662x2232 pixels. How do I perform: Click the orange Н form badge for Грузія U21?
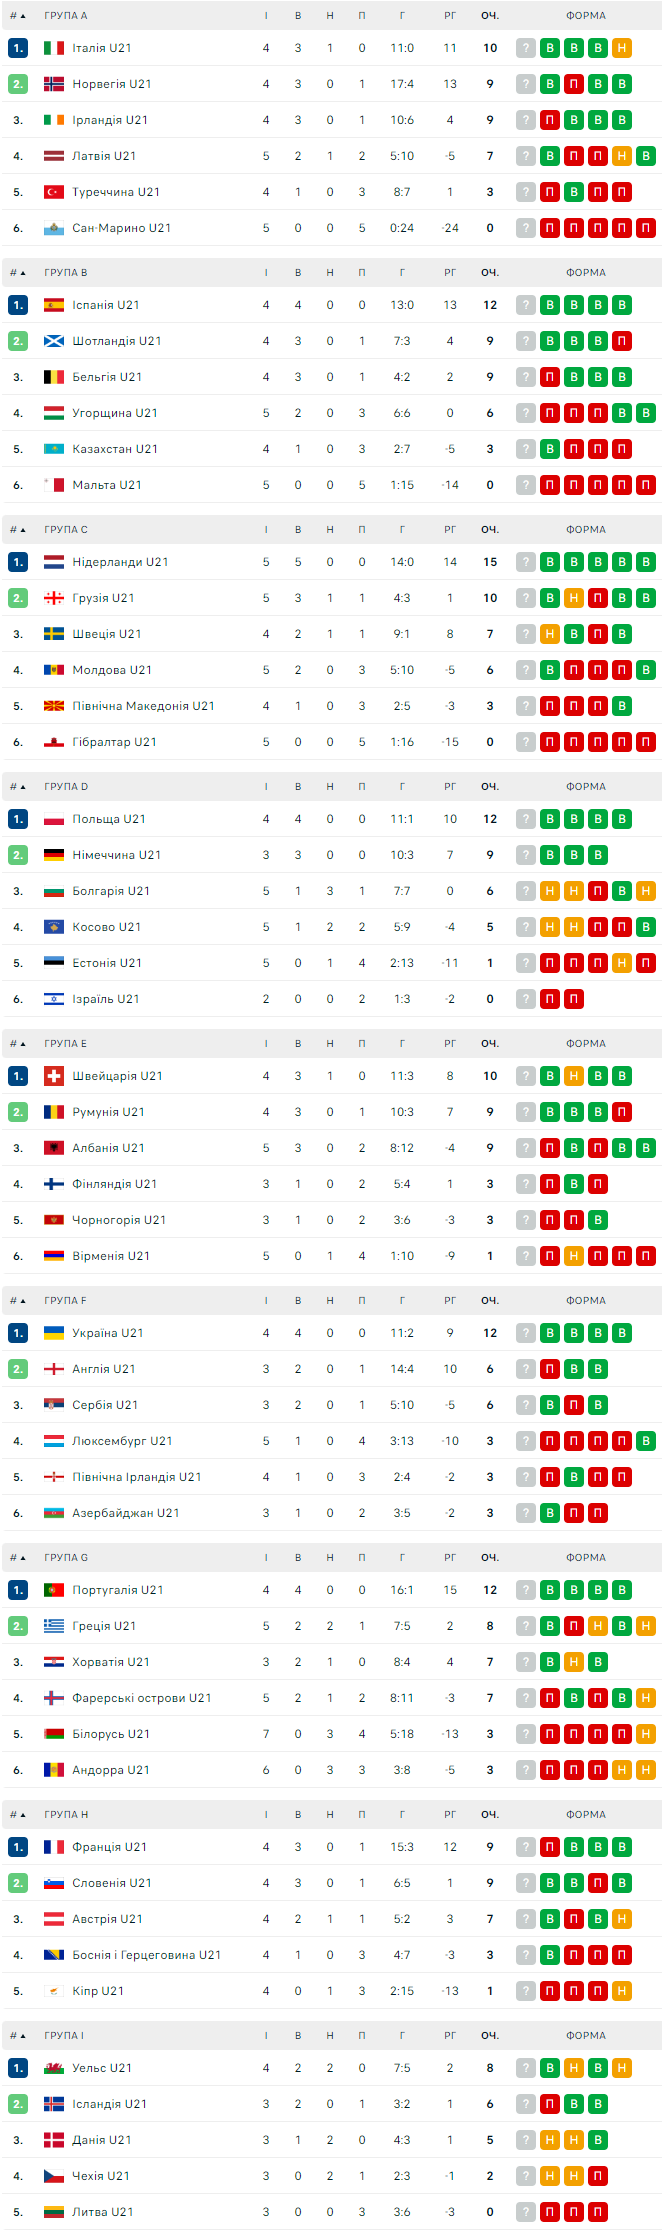574,598
